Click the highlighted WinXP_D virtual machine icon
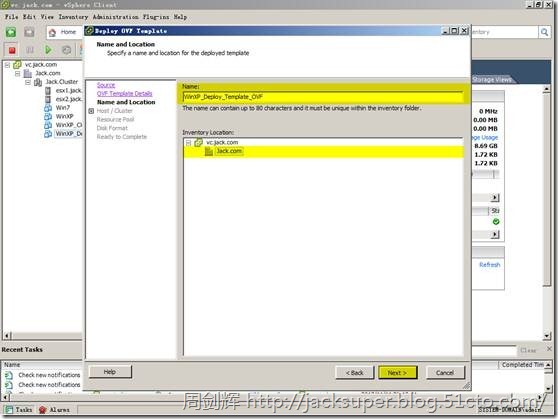The width and height of the screenshot is (558, 419). coord(48,134)
